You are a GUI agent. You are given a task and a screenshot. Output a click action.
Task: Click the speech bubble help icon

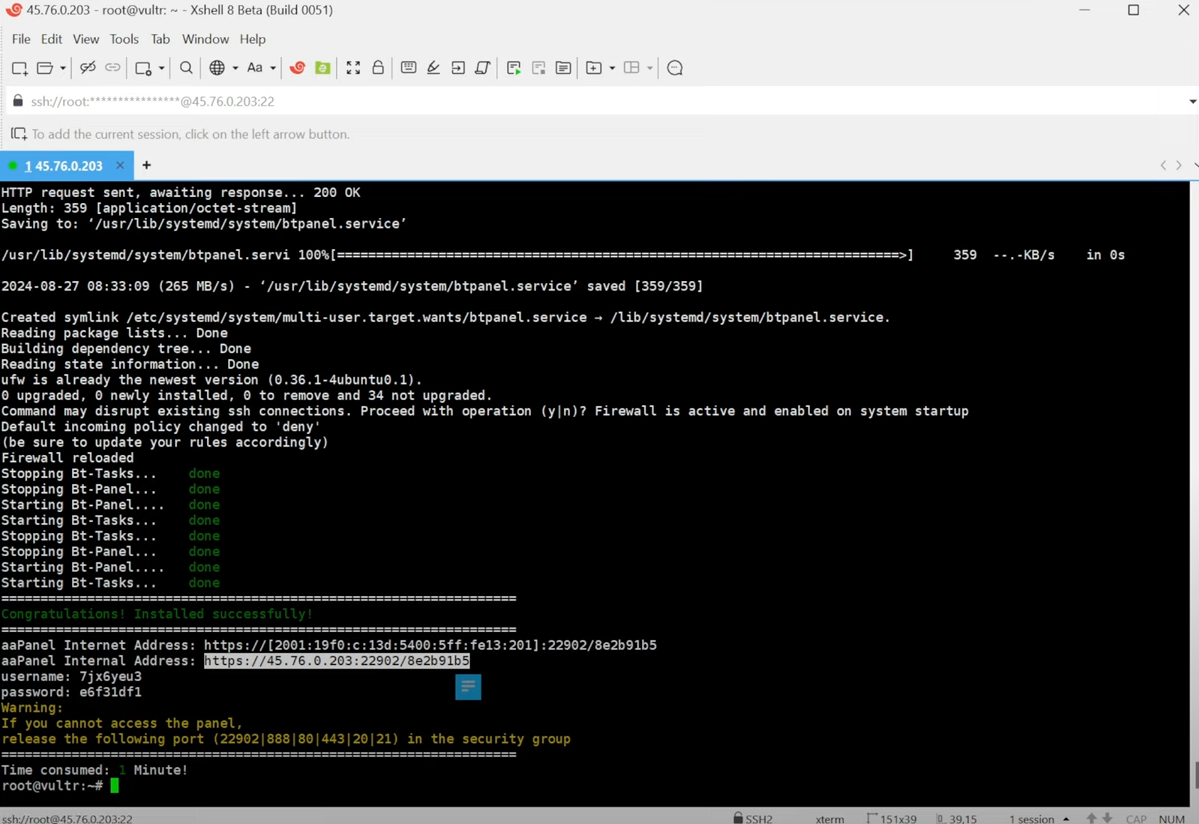(x=675, y=68)
